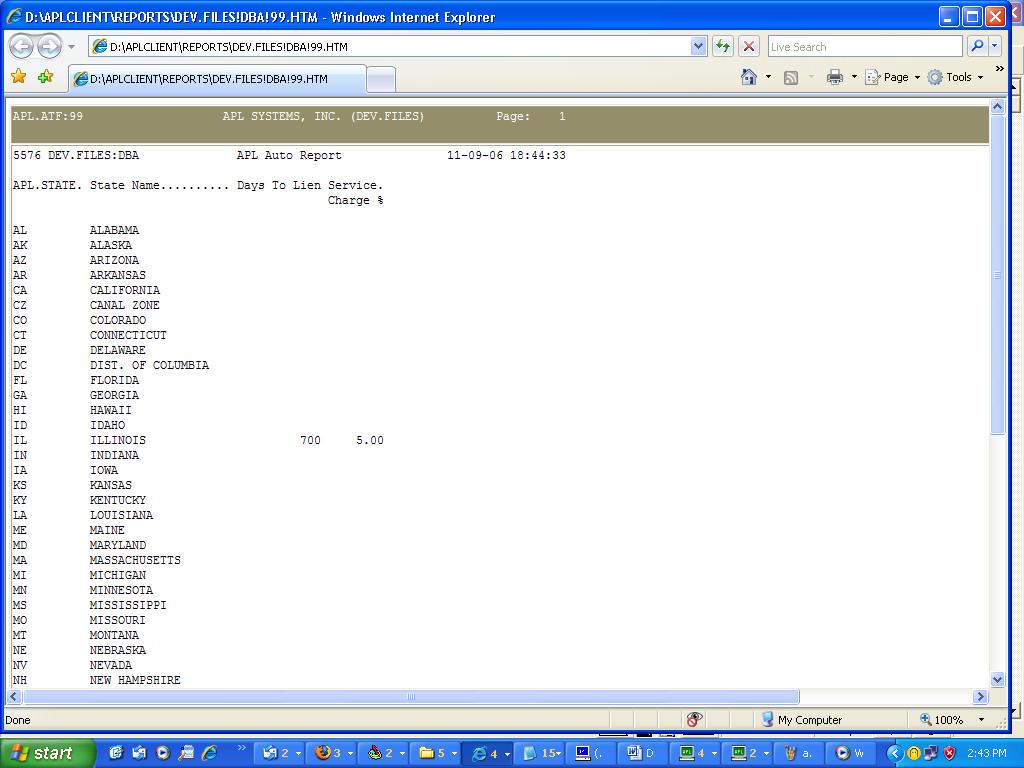Select the DBA!99.HTM browser tab
Screen dimensions: 1024x768
point(217,79)
